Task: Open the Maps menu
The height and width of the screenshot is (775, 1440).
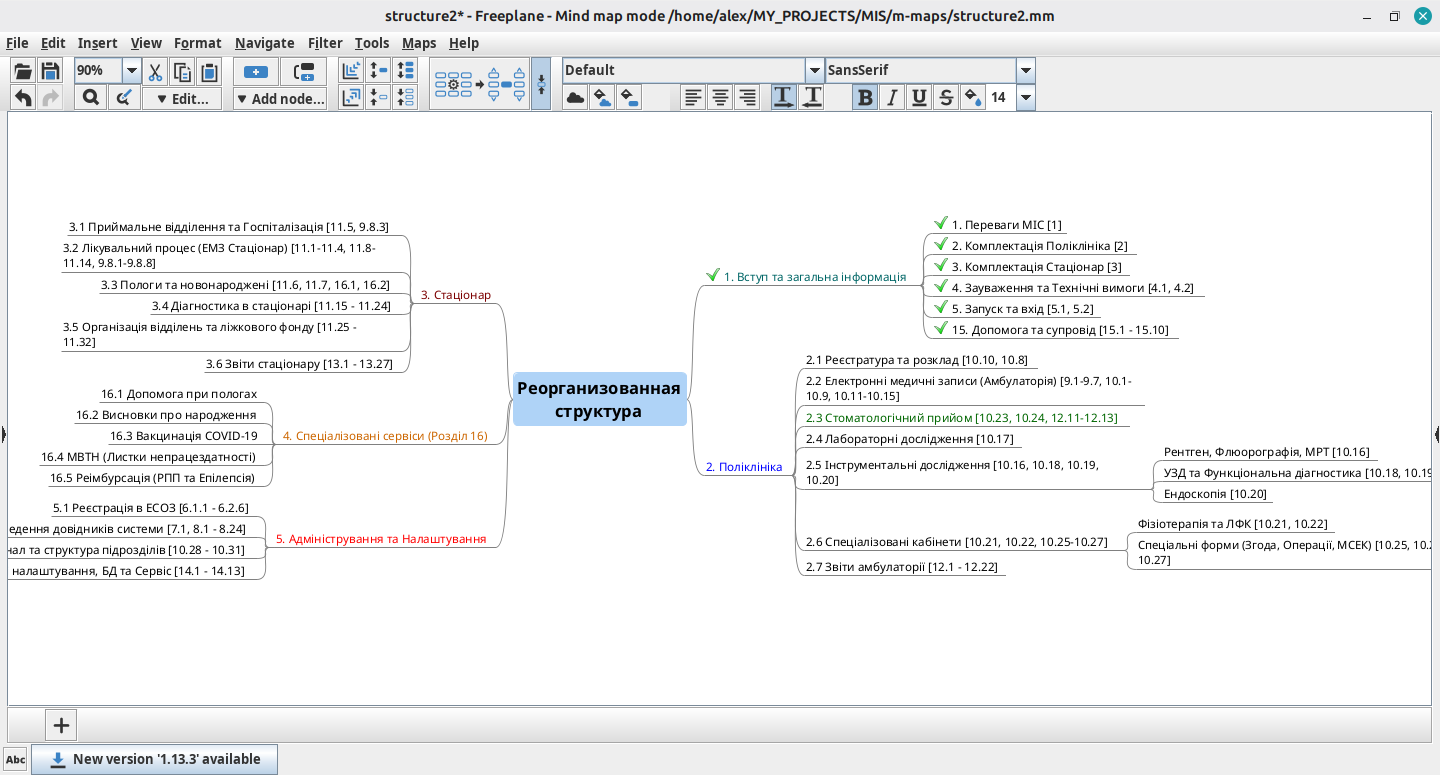Action: pyautogui.click(x=419, y=43)
